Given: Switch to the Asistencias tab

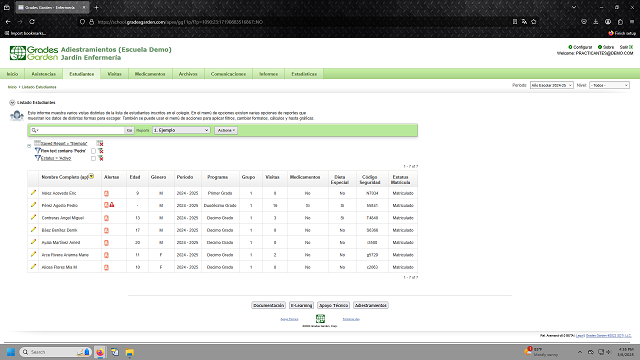Looking at the screenshot, I should pyautogui.click(x=44, y=74).
